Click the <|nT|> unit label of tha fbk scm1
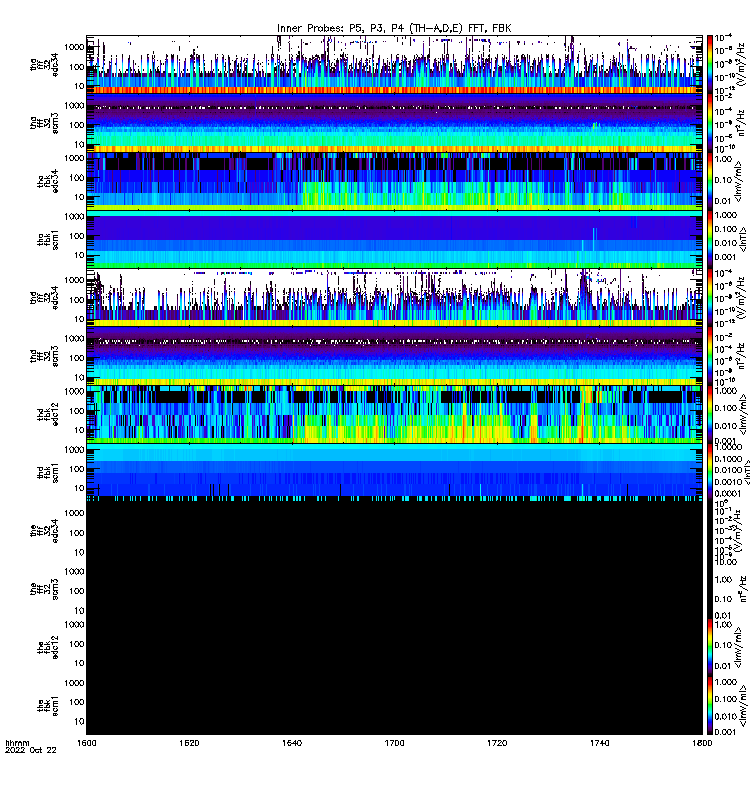This screenshot has width=750, height=800. point(744,240)
